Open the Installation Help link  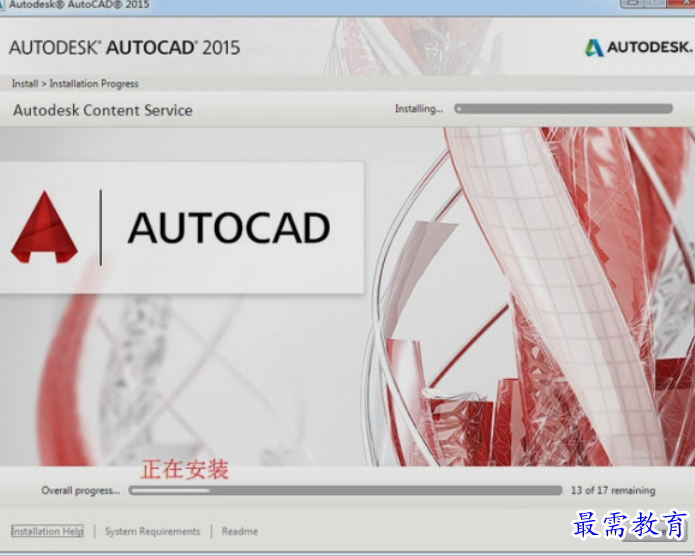pos(47,531)
